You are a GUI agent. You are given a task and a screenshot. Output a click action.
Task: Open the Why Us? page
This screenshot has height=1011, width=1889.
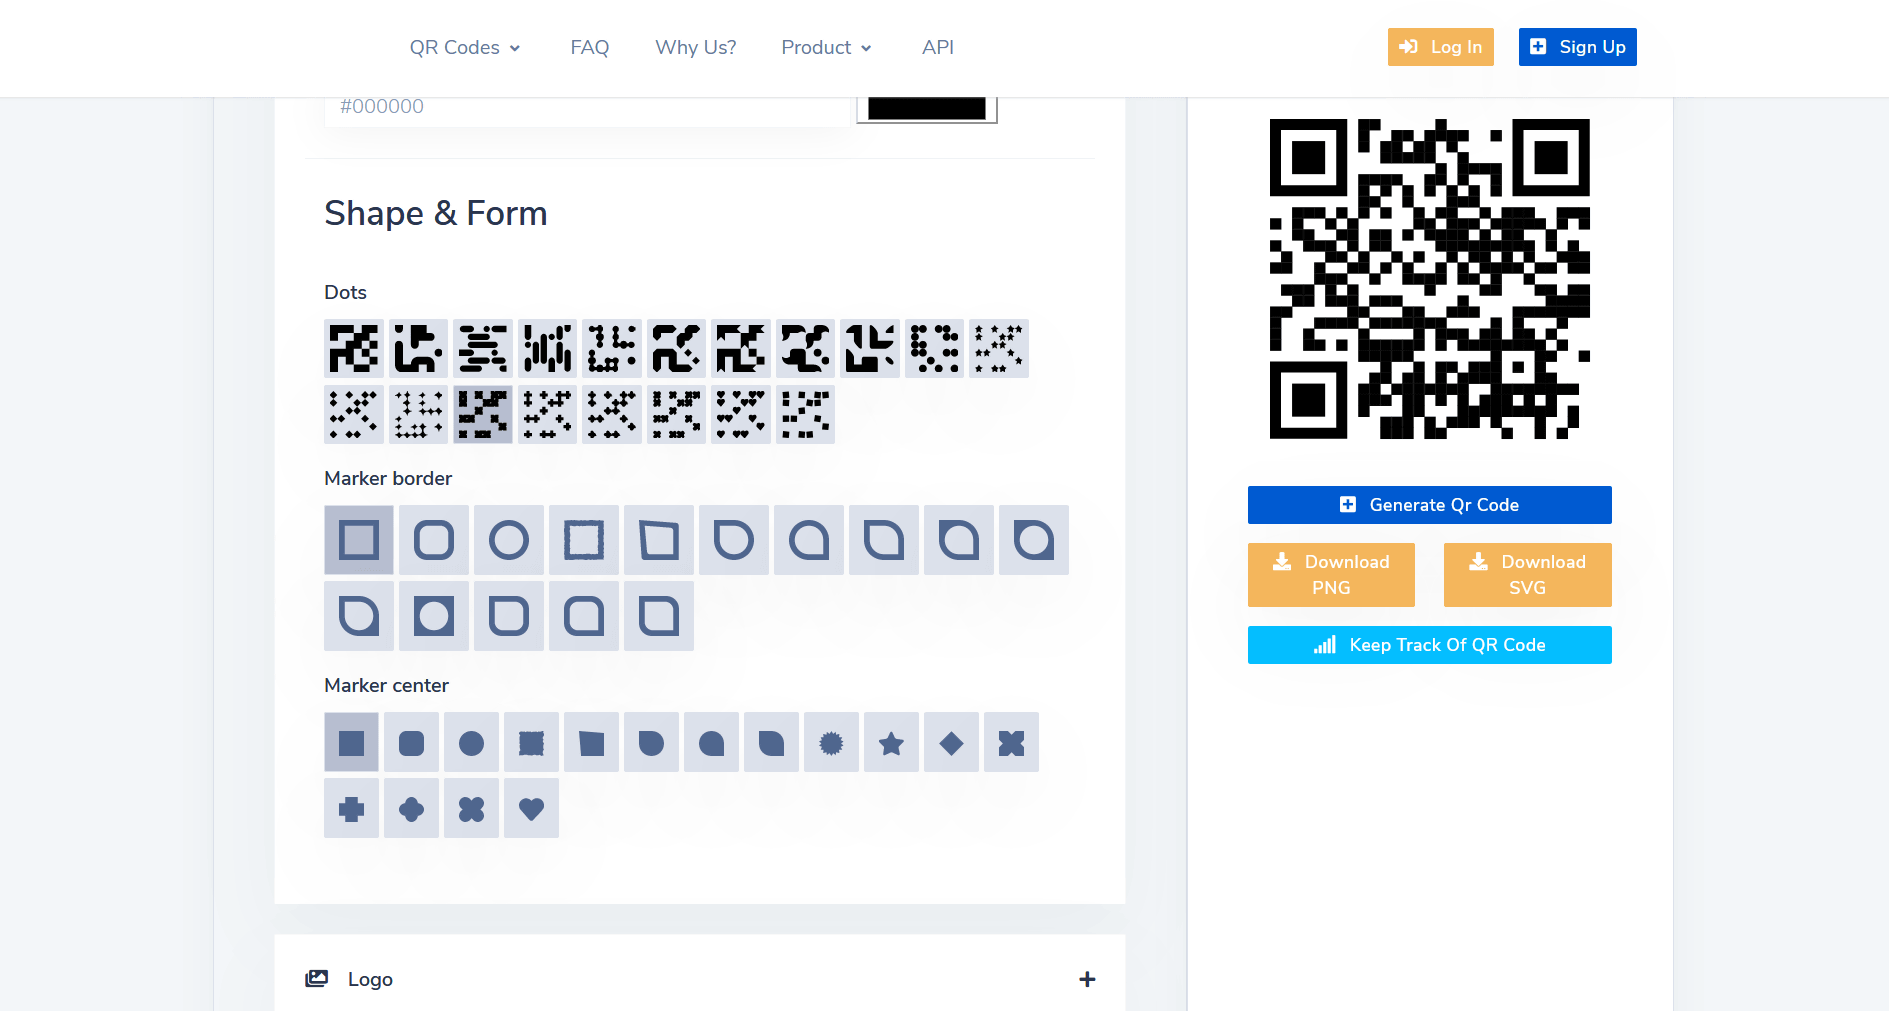pos(696,47)
